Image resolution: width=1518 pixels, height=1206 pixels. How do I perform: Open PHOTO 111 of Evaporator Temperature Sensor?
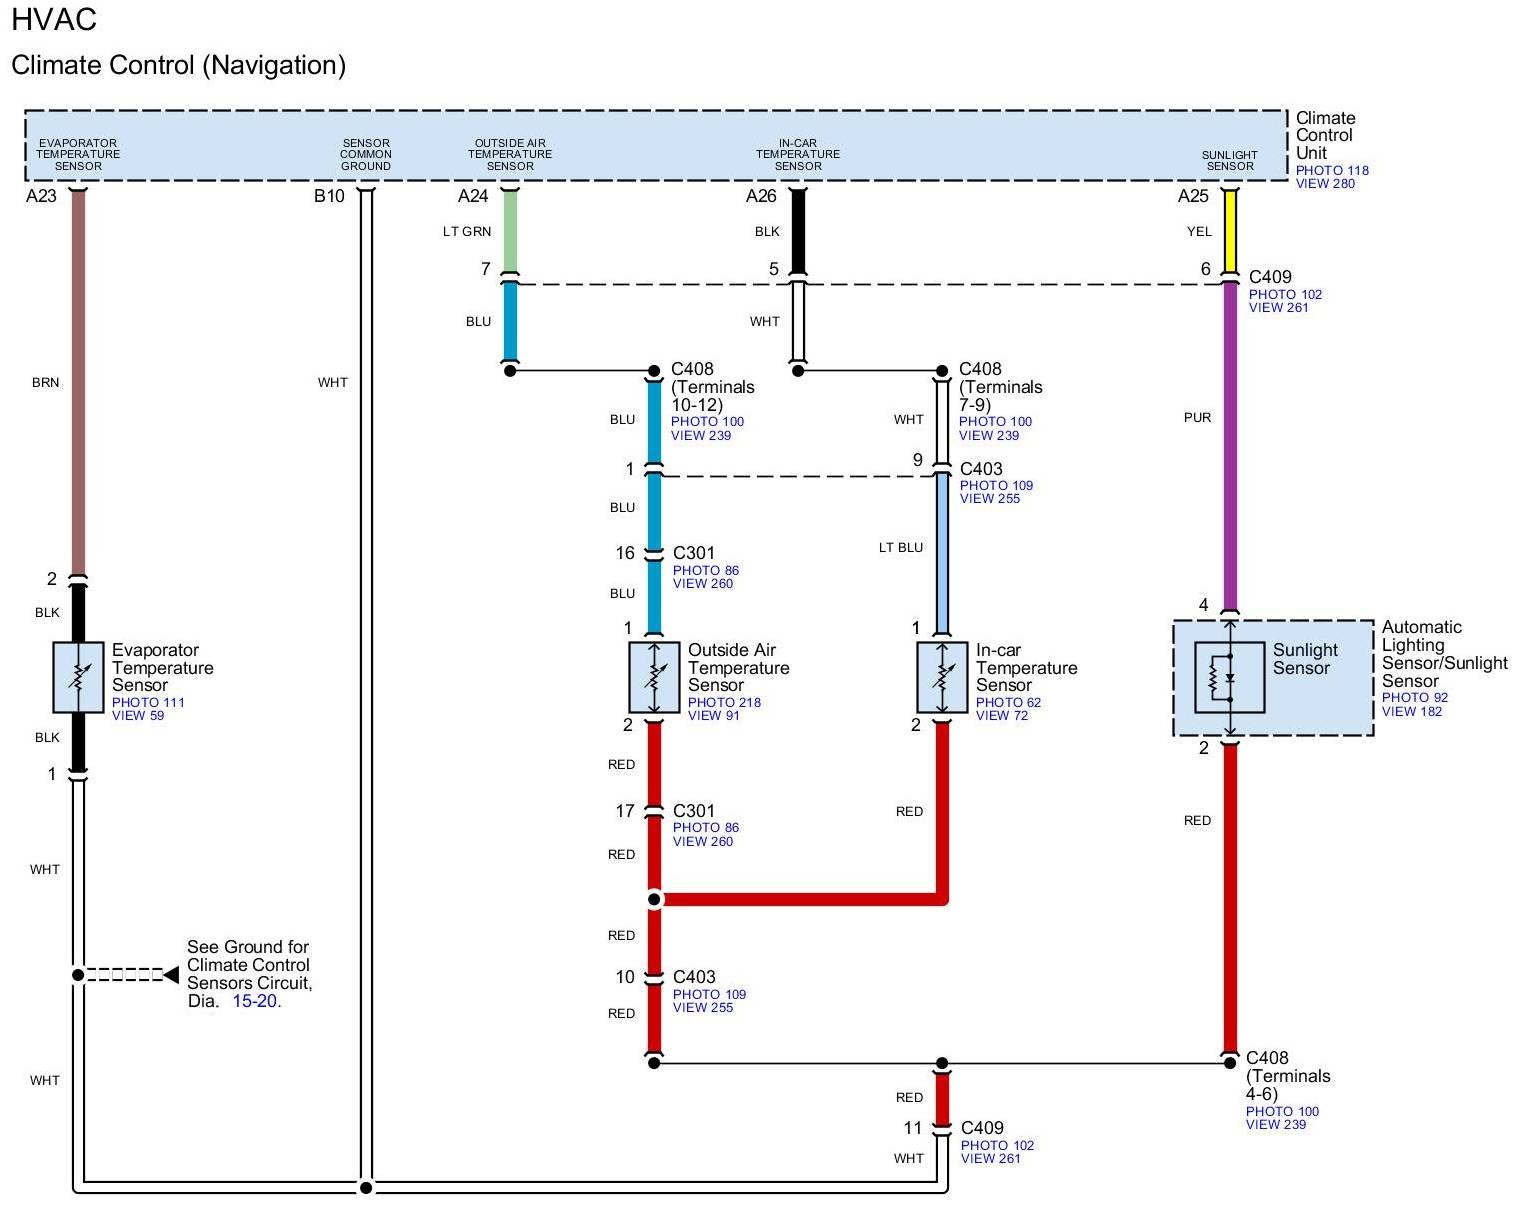pyautogui.click(x=148, y=702)
